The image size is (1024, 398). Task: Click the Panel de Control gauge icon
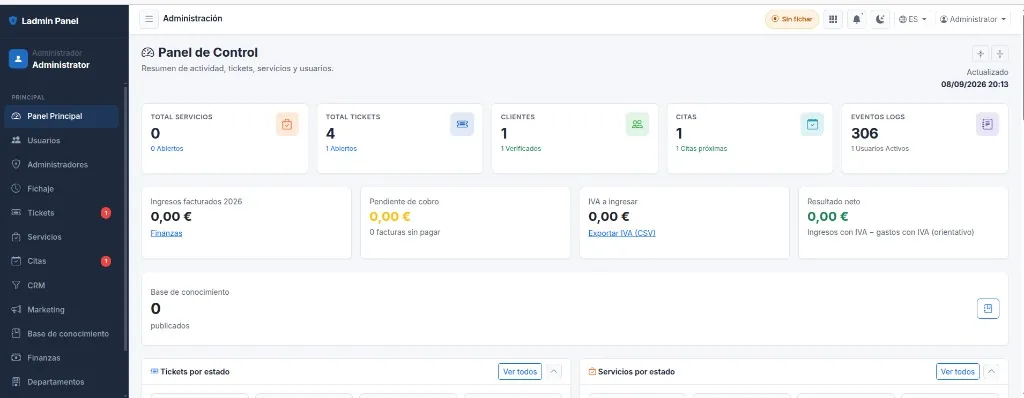(148, 53)
